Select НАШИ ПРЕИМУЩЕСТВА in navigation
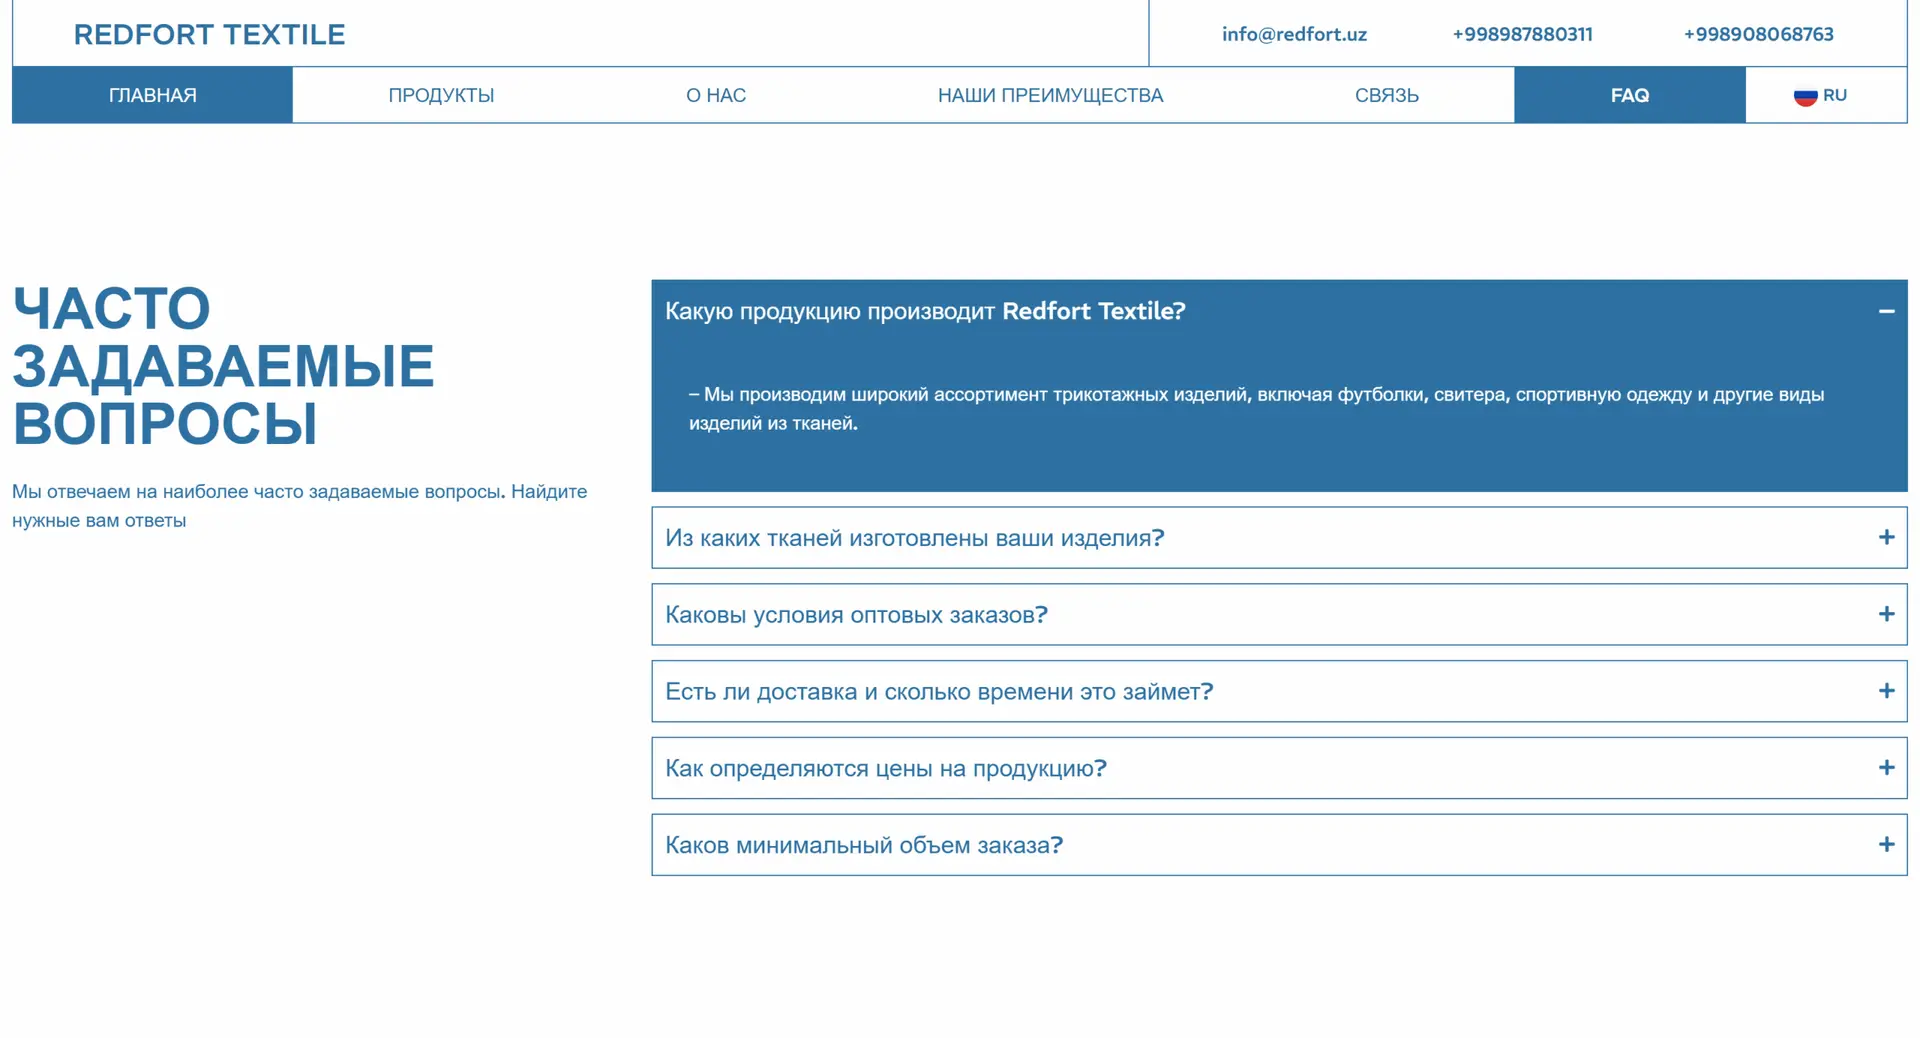Viewport: 1920px width, 1038px height. pos(1050,96)
